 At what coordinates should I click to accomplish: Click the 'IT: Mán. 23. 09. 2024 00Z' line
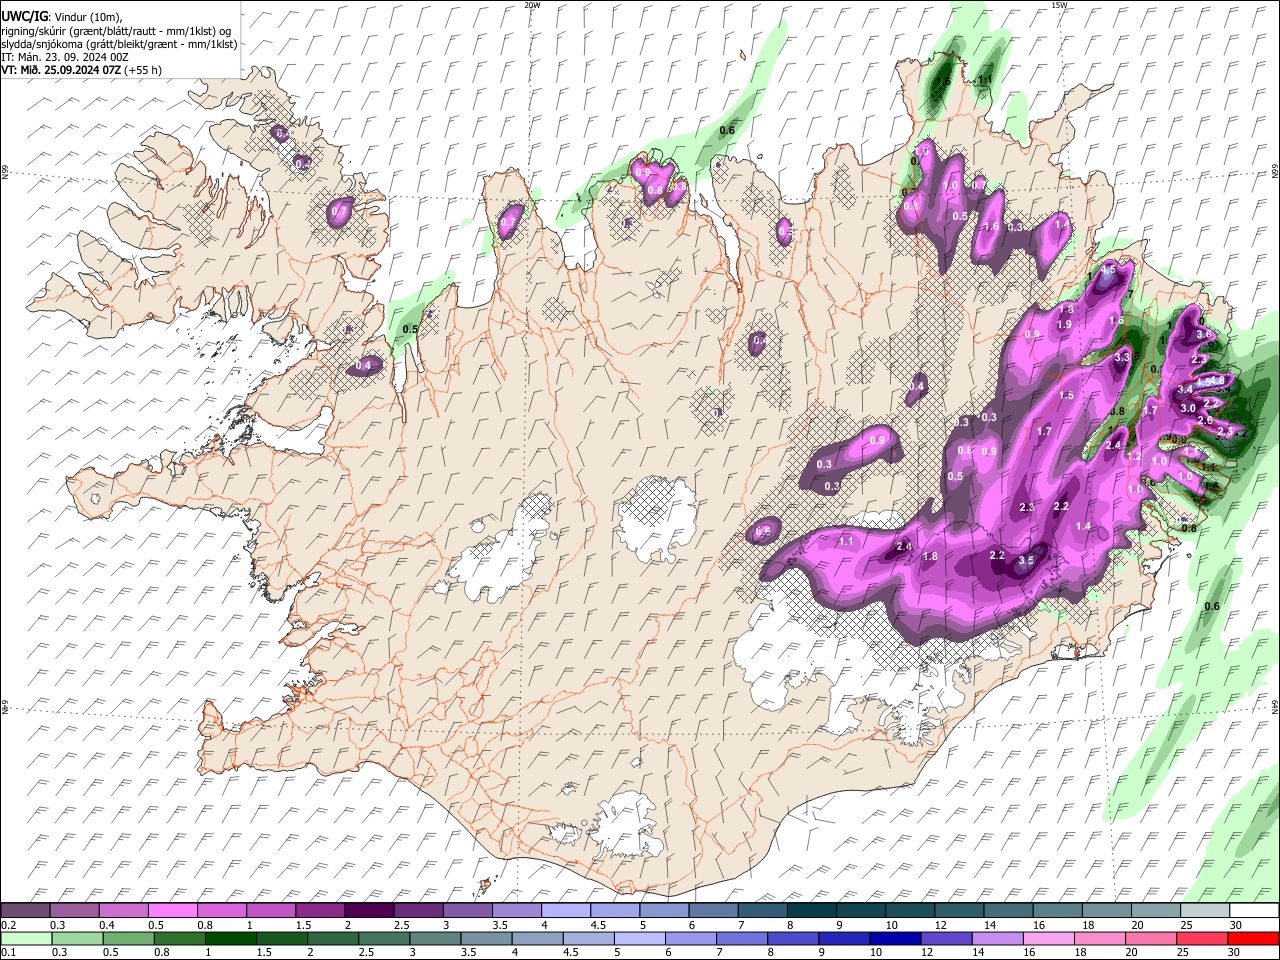pos(65,57)
